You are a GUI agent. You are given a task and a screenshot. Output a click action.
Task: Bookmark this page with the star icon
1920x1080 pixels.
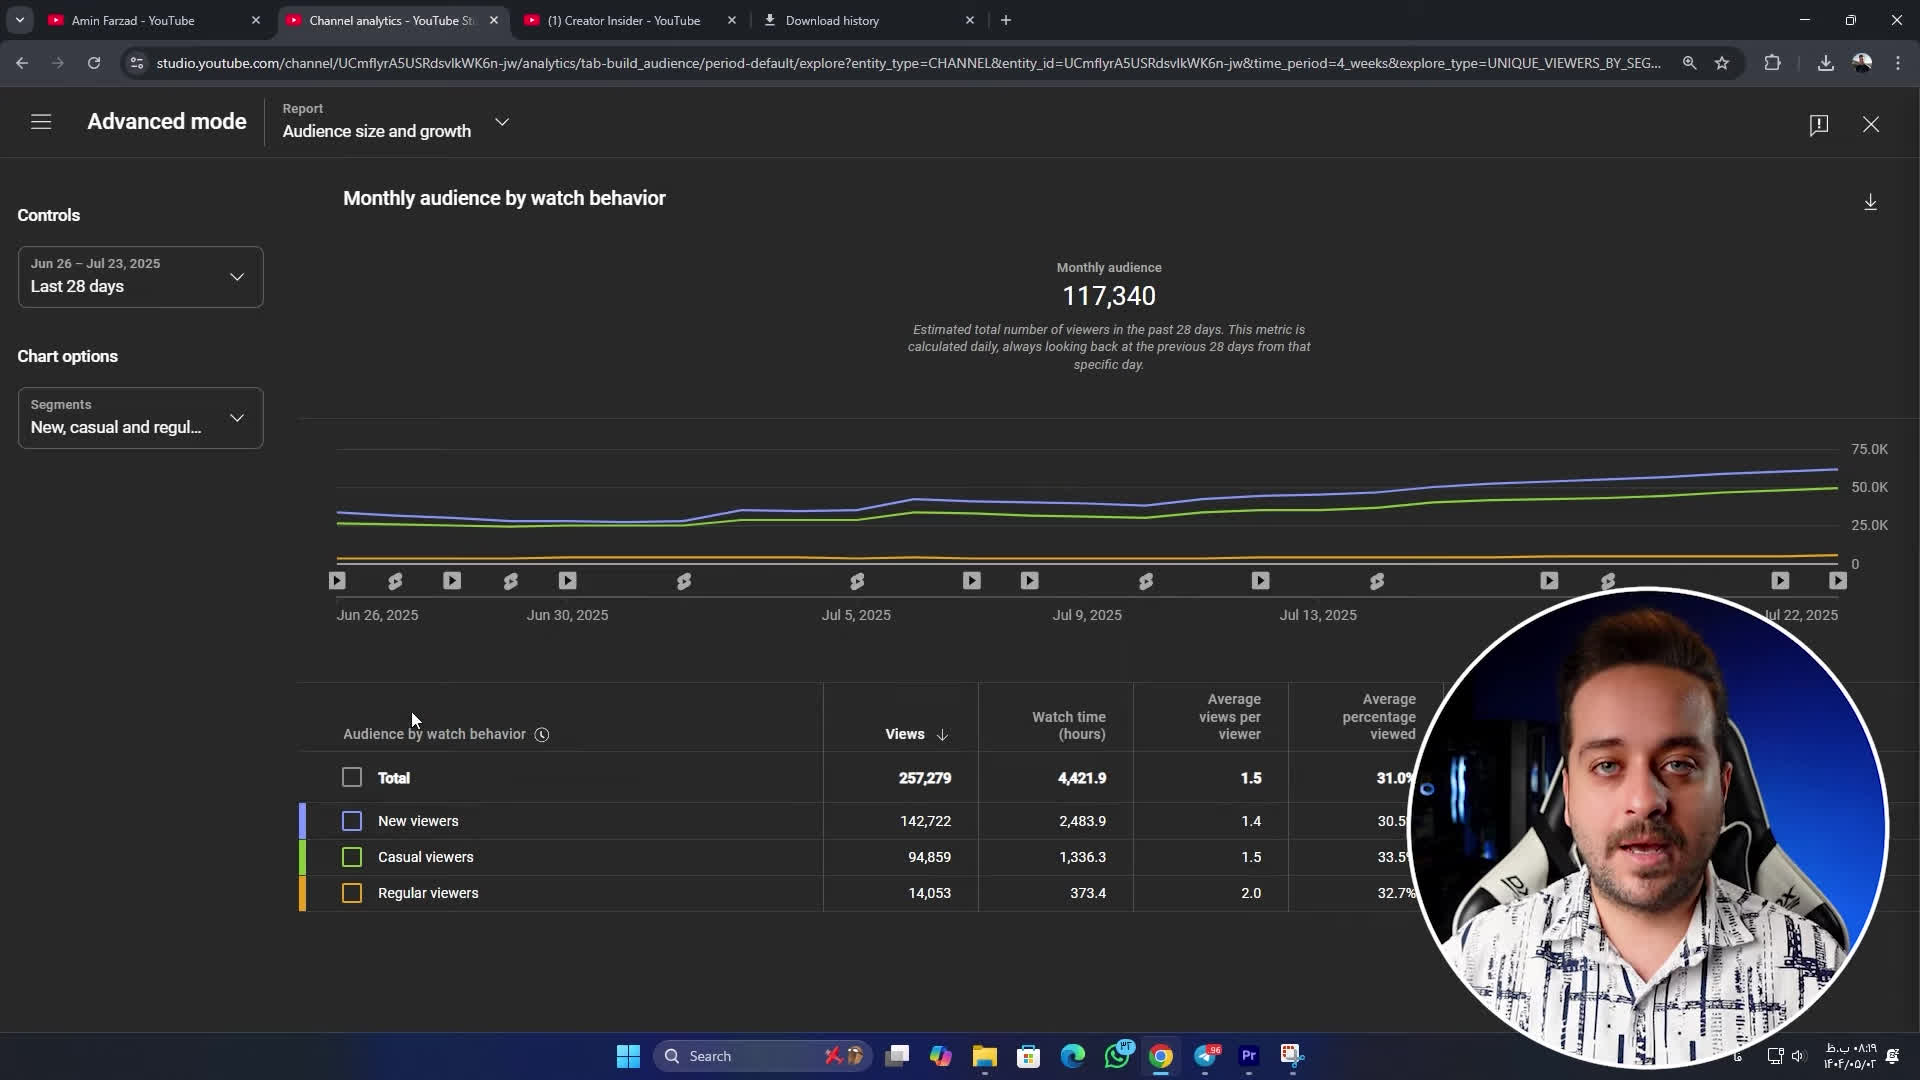[1722, 63]
